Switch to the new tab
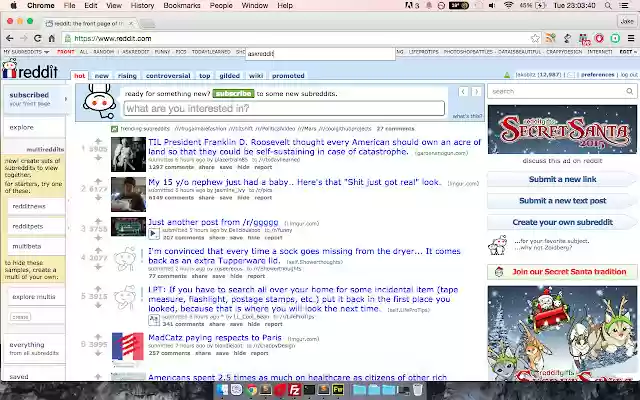 click(x=102, y=76)
